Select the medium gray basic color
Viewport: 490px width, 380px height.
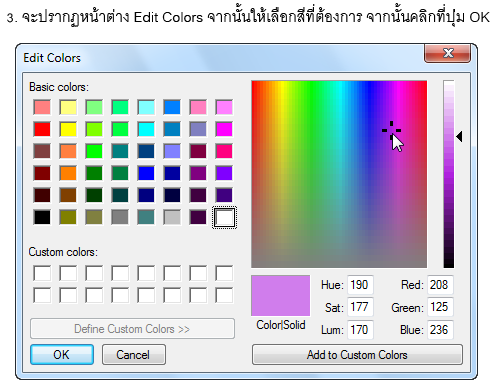120,218
